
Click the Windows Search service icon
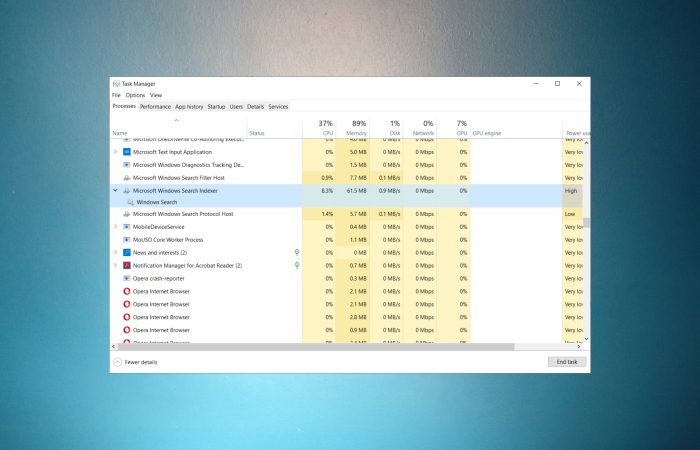(131, 202)
